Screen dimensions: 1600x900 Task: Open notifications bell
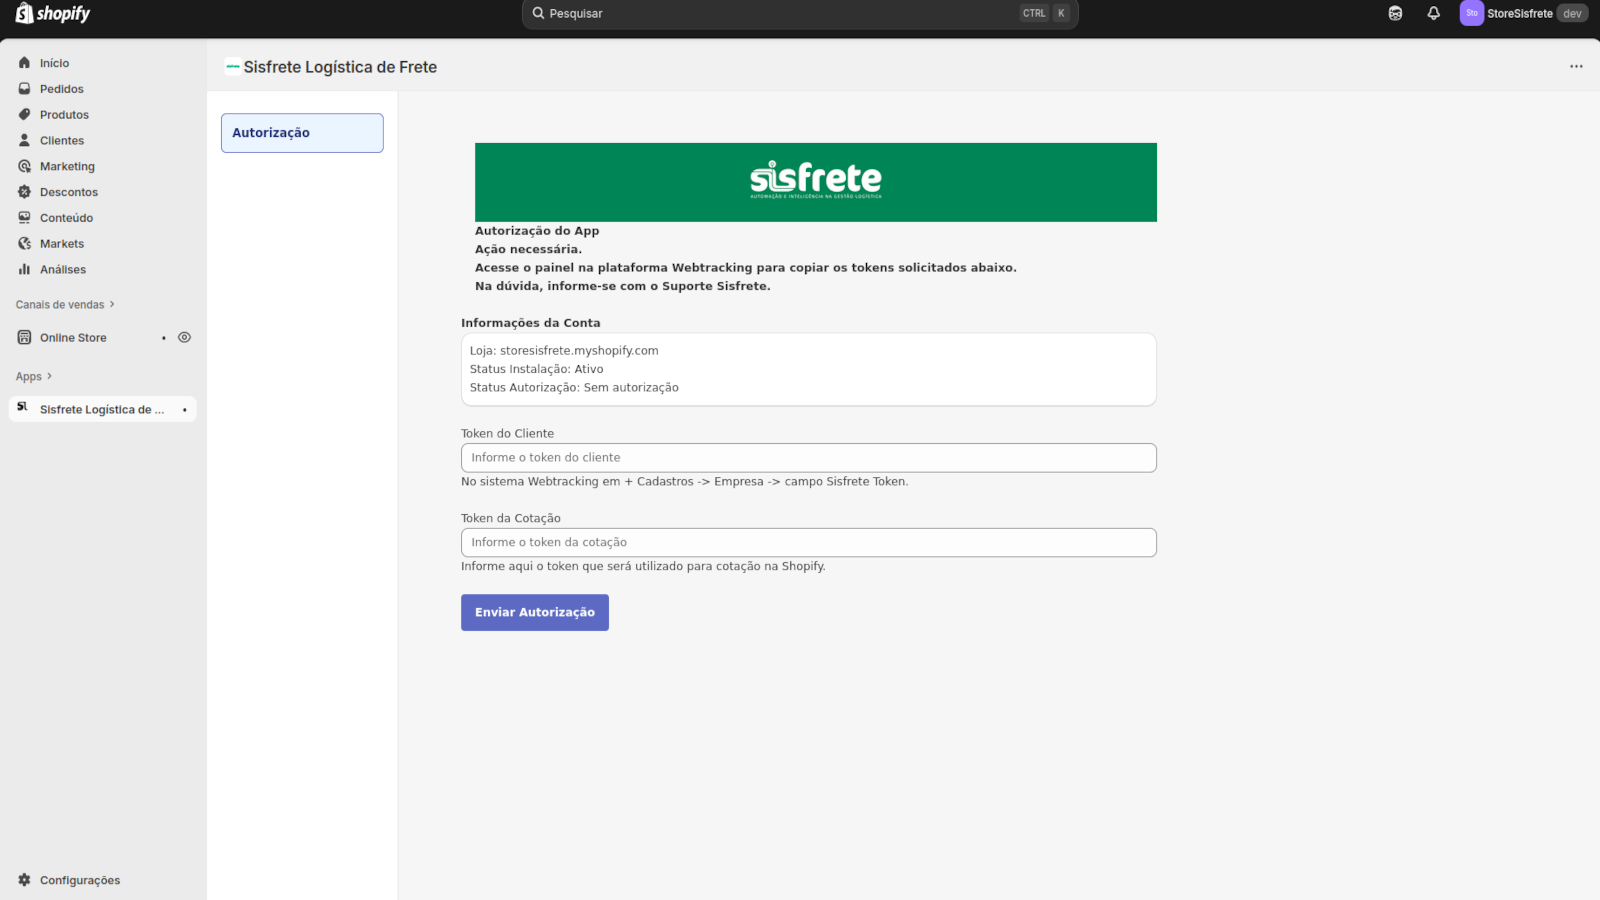1433,13
